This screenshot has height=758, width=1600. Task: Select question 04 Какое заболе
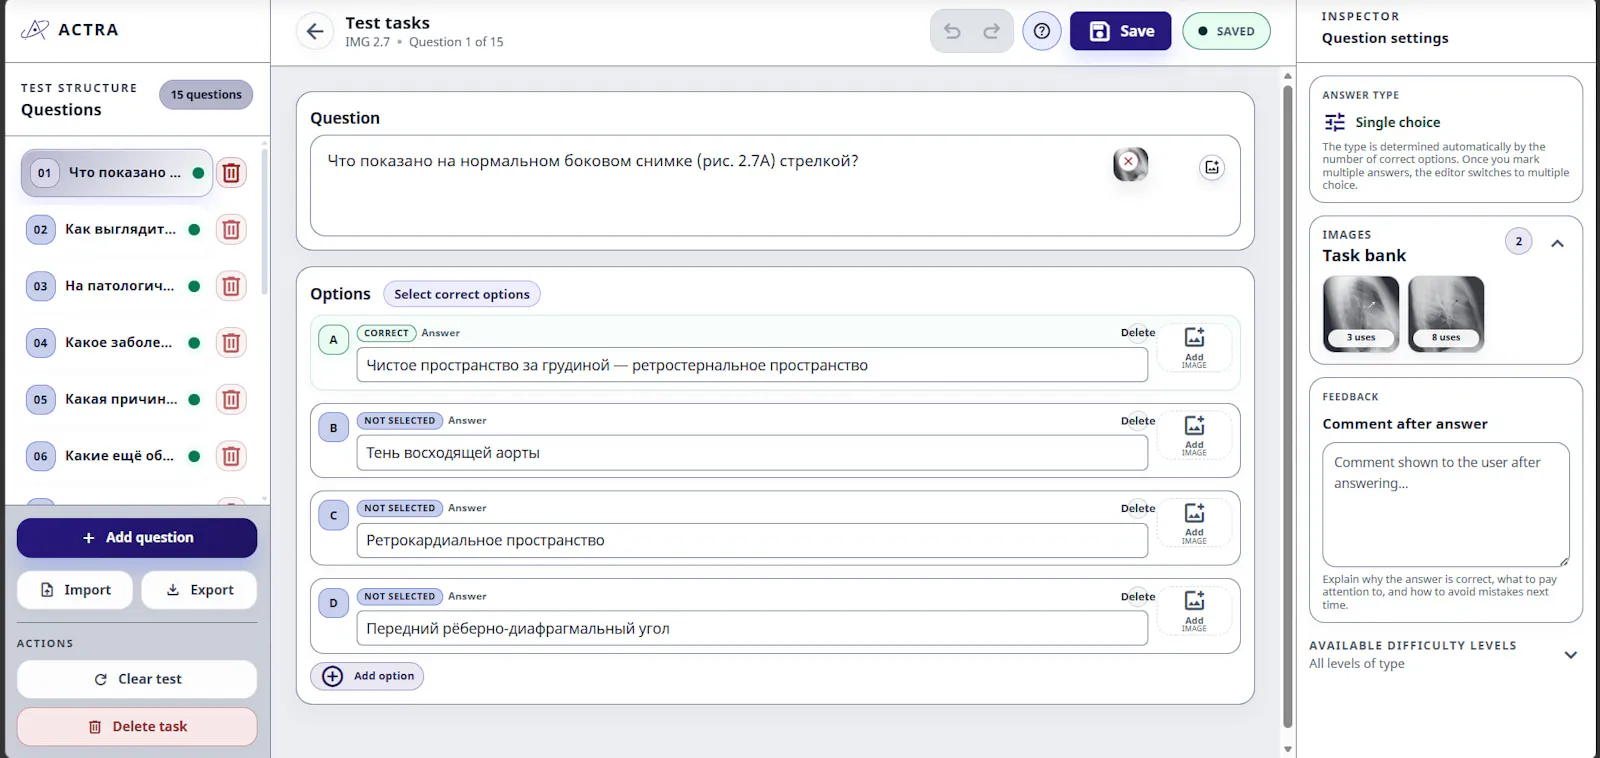point(116,343)
